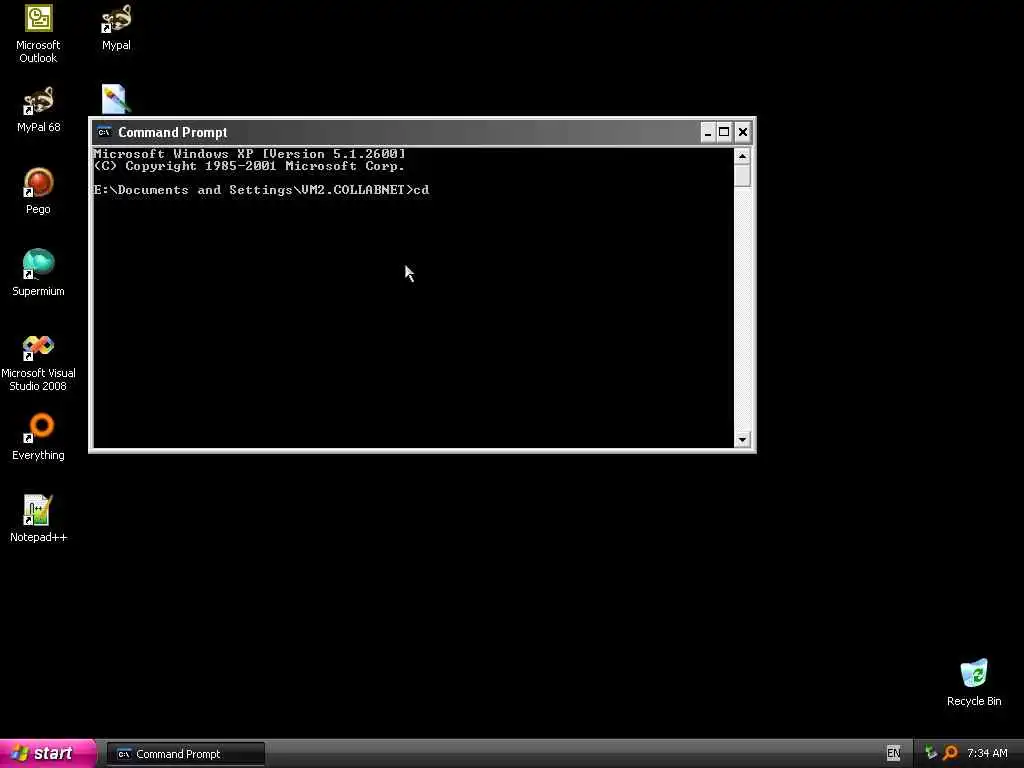Click the 'E:\Documents and Settings\VM2.COLLABNET>cd' prompt line
Viewport: 1024px width, 768px height.
(261, 190)
